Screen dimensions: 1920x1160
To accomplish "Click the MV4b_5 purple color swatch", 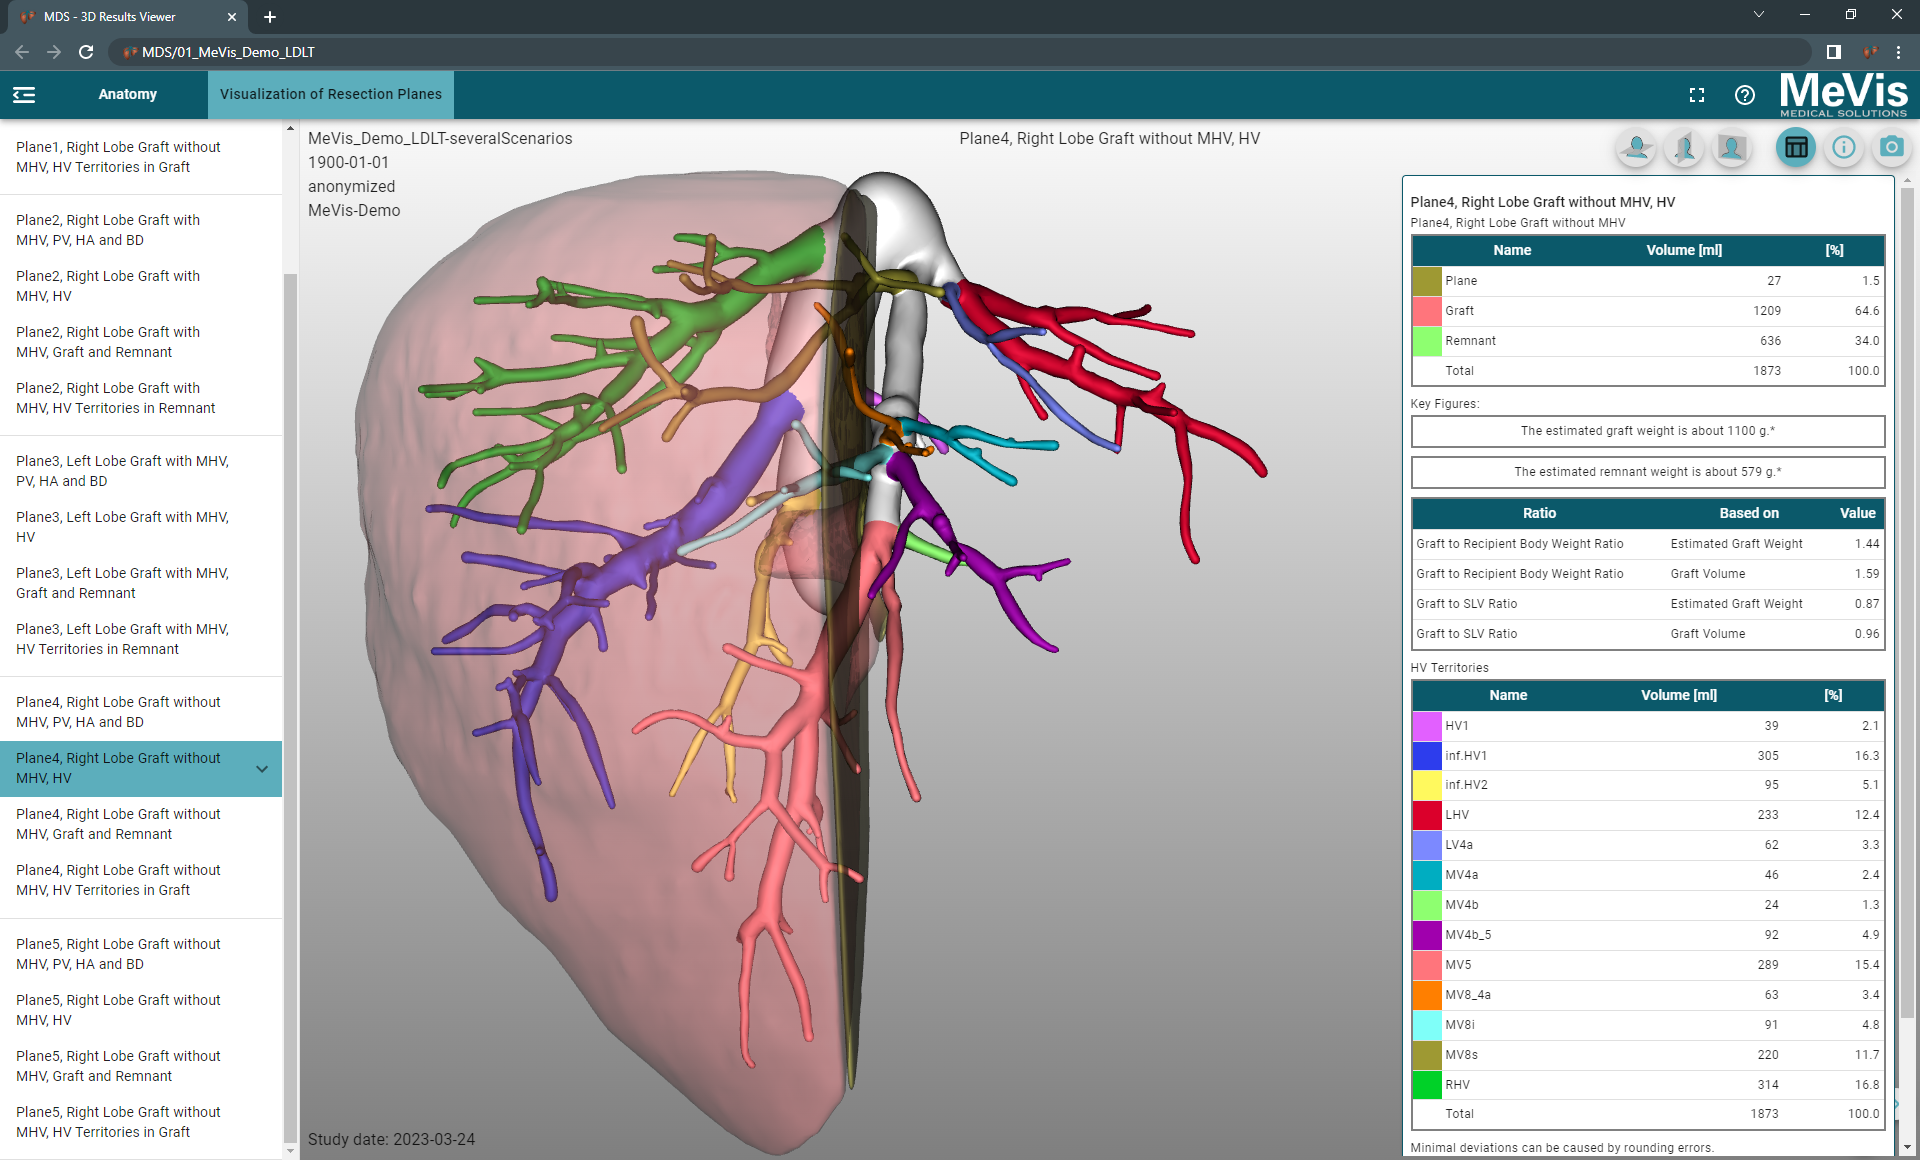I will (1427, 935).
